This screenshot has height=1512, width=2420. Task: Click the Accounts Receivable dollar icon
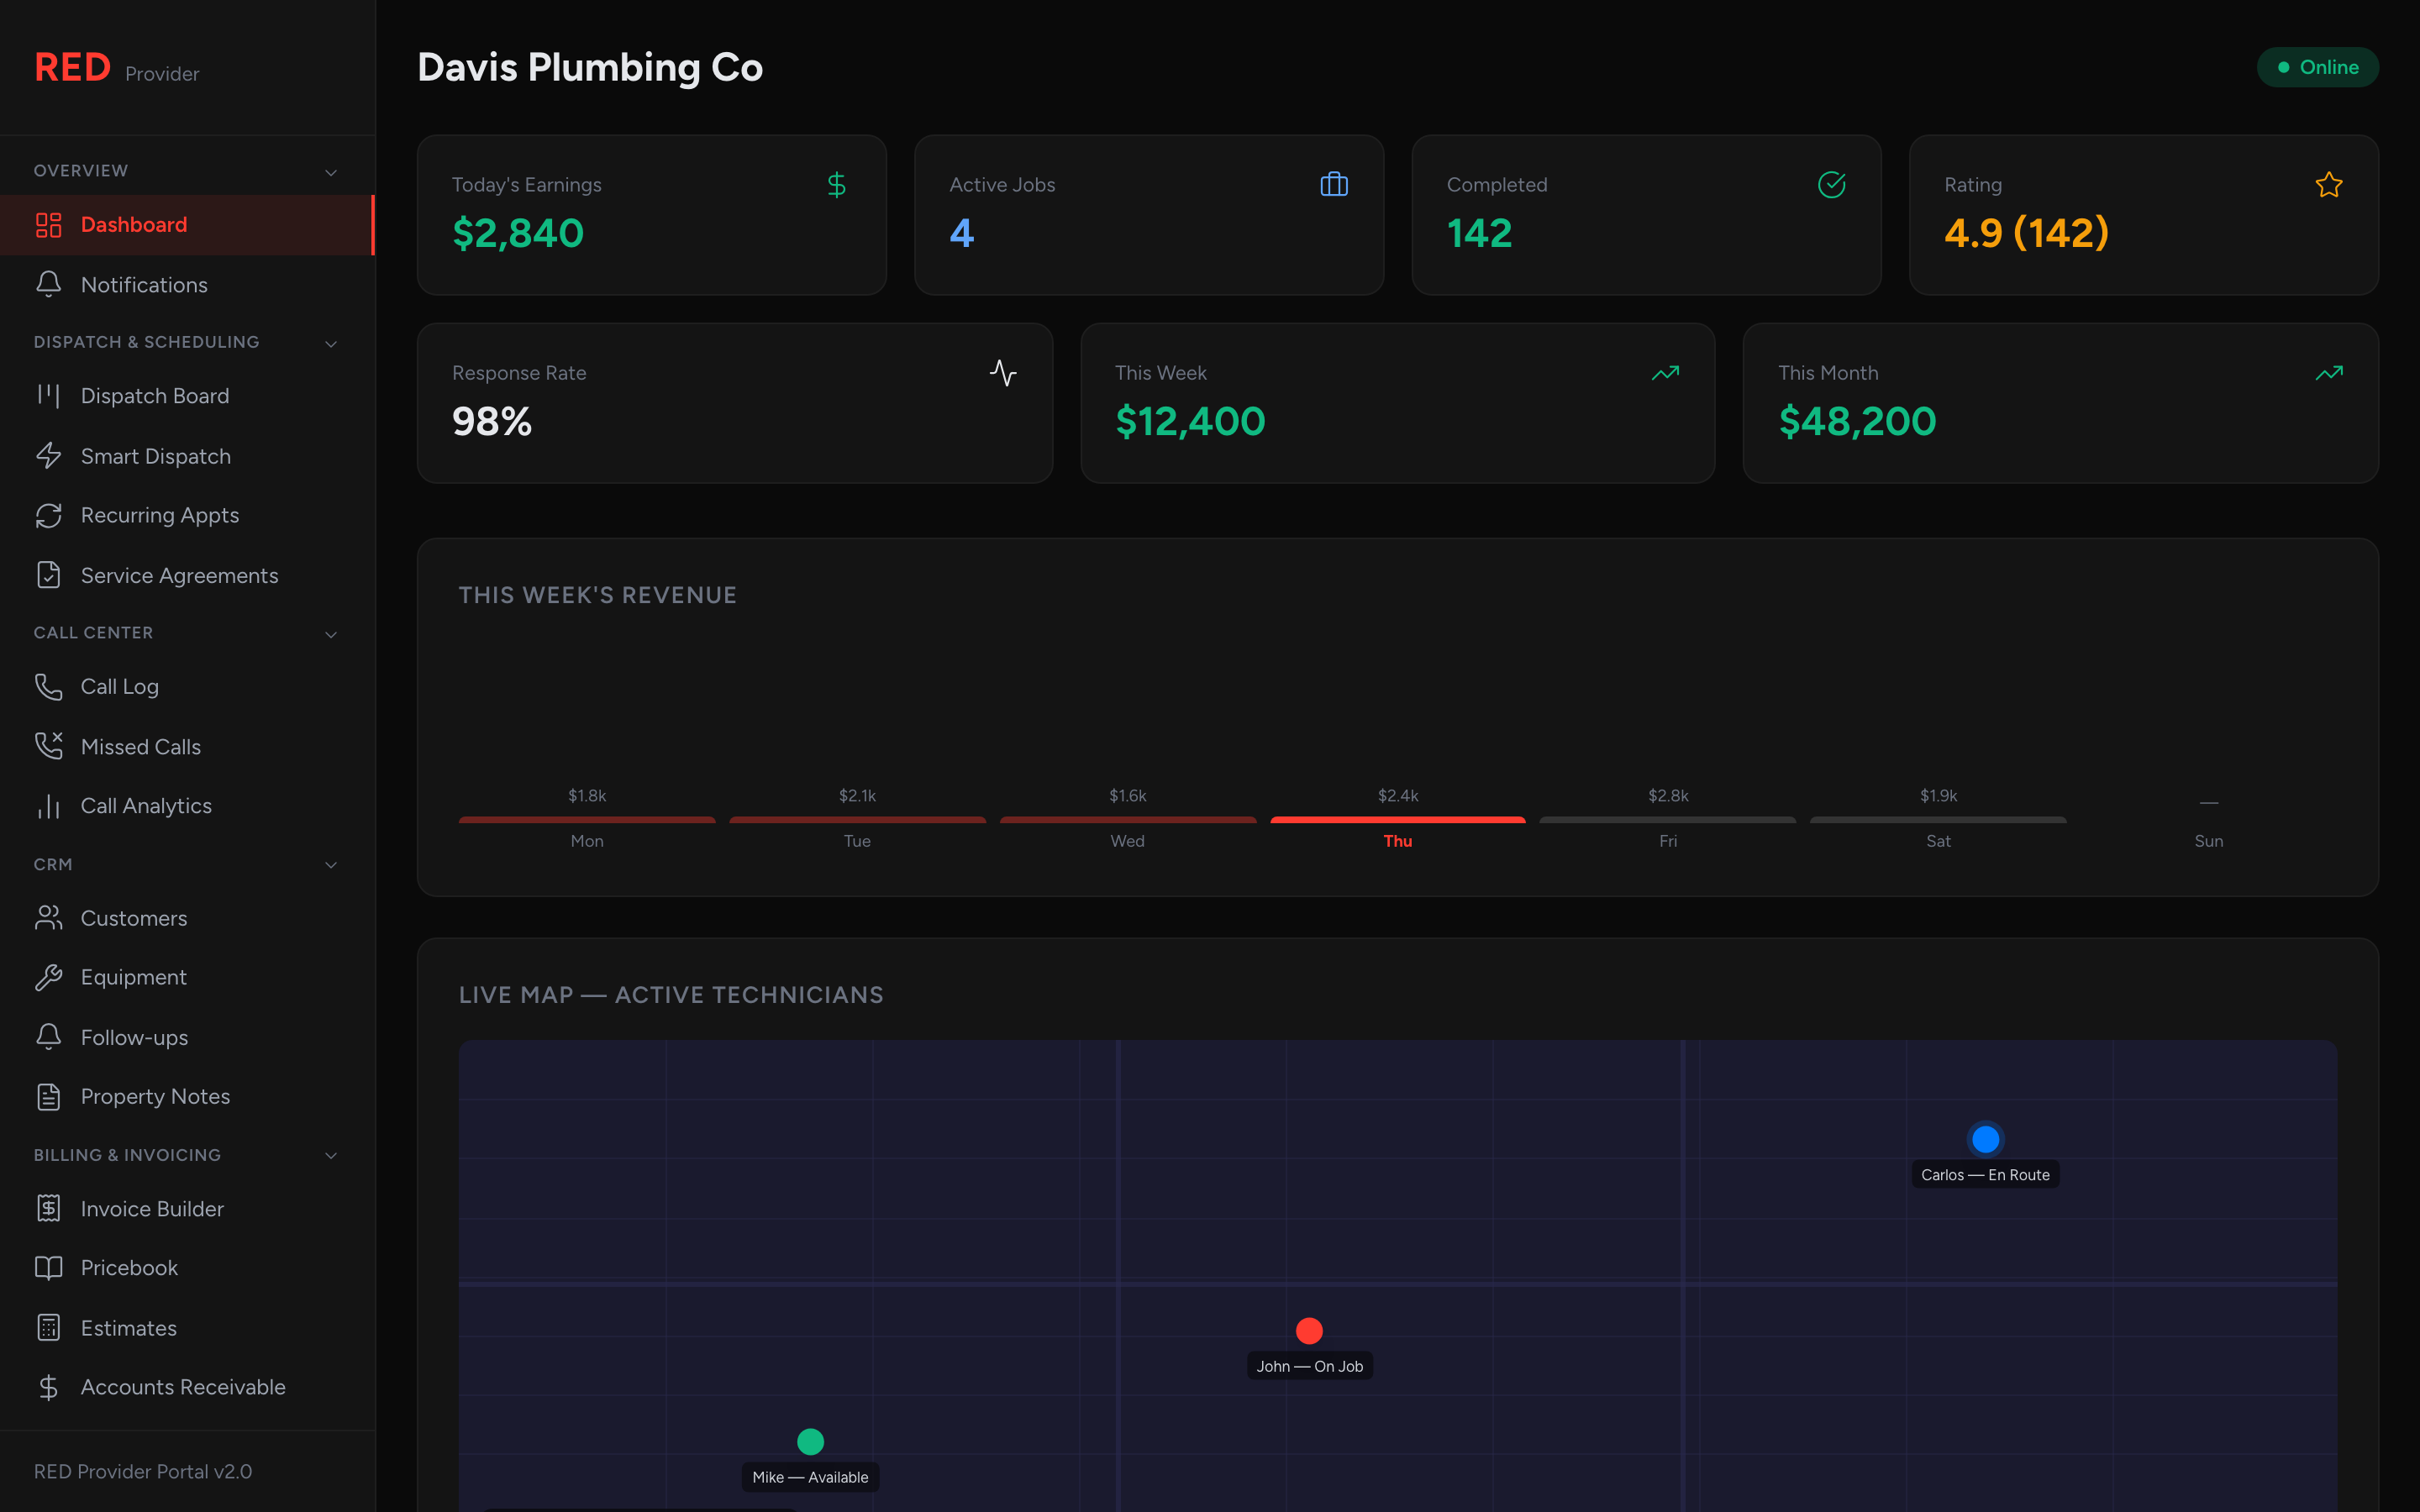(48, 1387)
